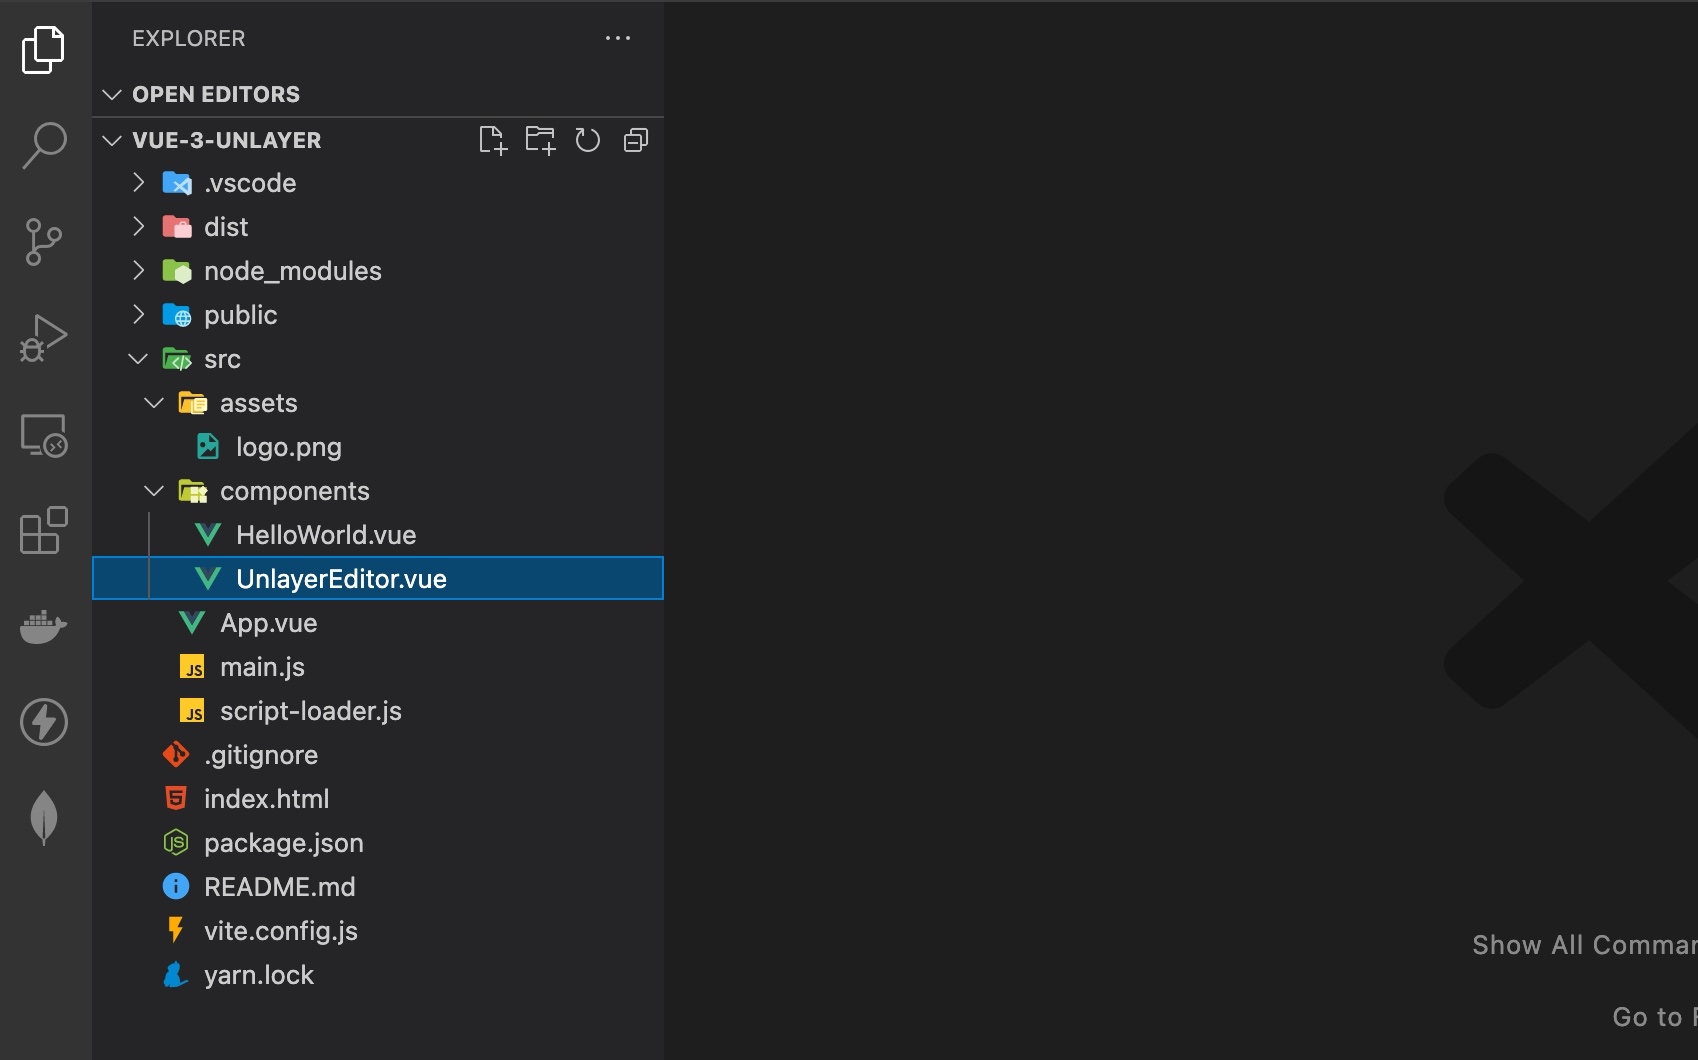Expand the node_modules folder chevron

[139, 271]
